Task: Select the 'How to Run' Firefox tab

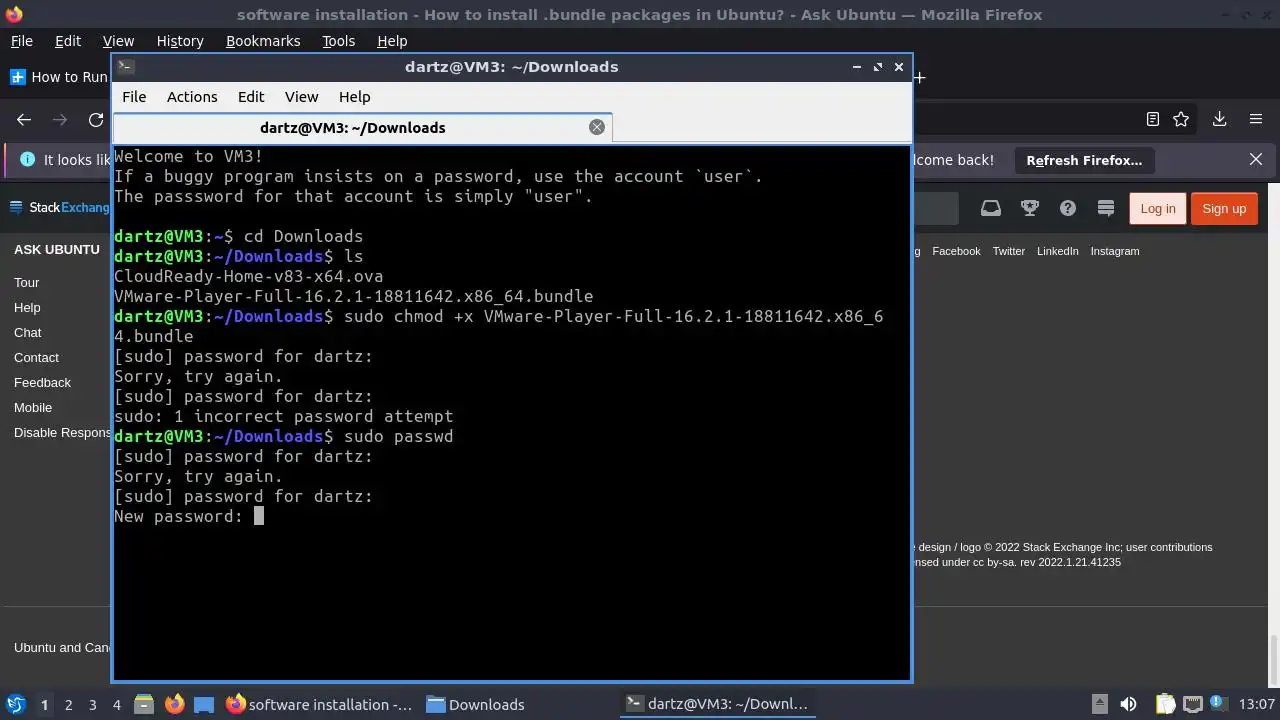Action: coord(58,77)
